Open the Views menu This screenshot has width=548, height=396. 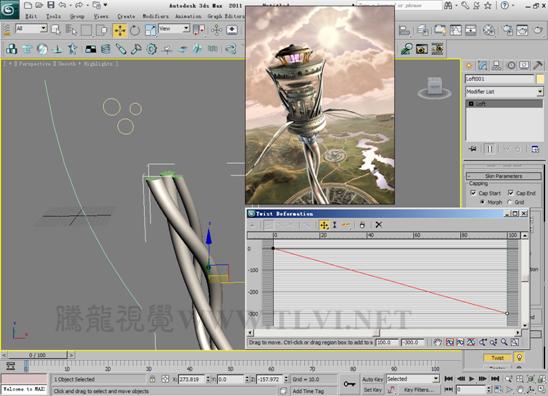pyautogui.click(x=101, y=16)
